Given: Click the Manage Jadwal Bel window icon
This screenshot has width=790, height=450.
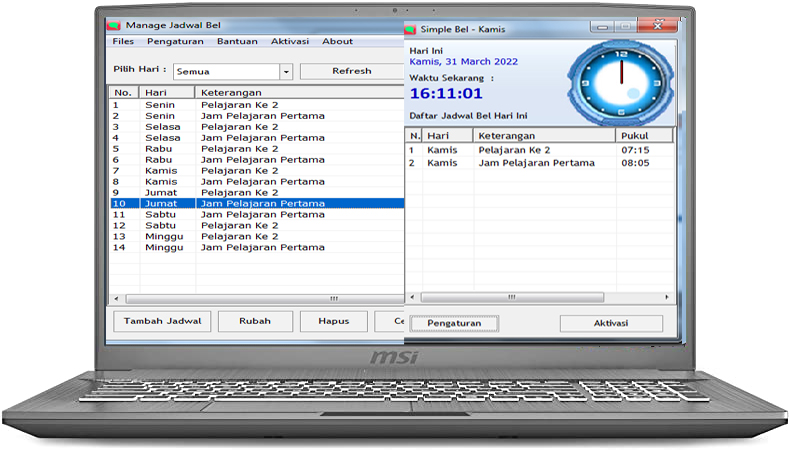Looking at the screenshot, I should point(114,25).
